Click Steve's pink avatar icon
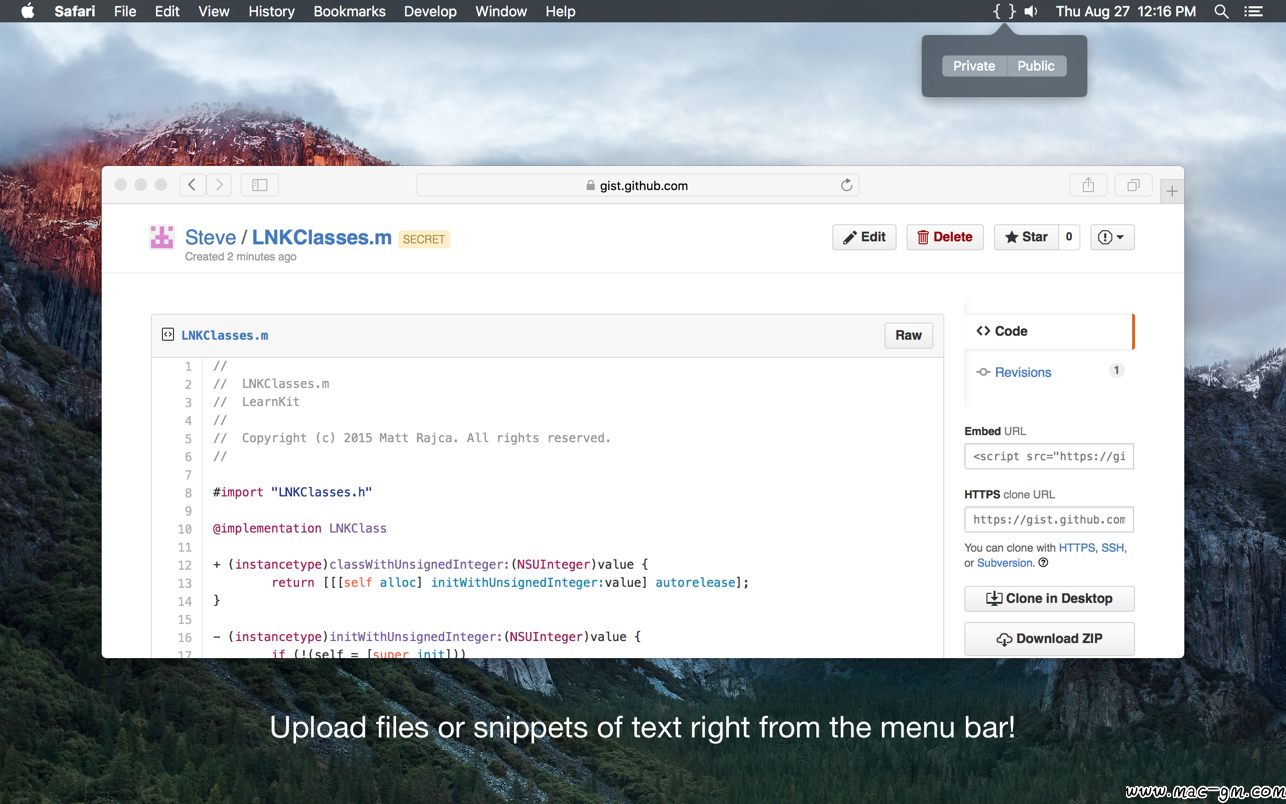 pyautogui.click(x=162, y=237)
